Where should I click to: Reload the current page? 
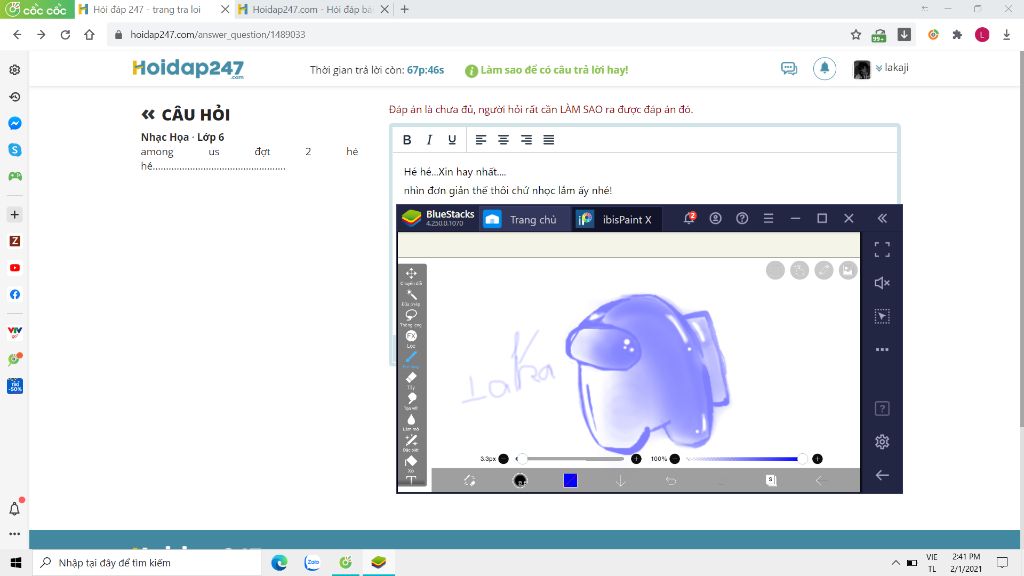coord(65,35)
